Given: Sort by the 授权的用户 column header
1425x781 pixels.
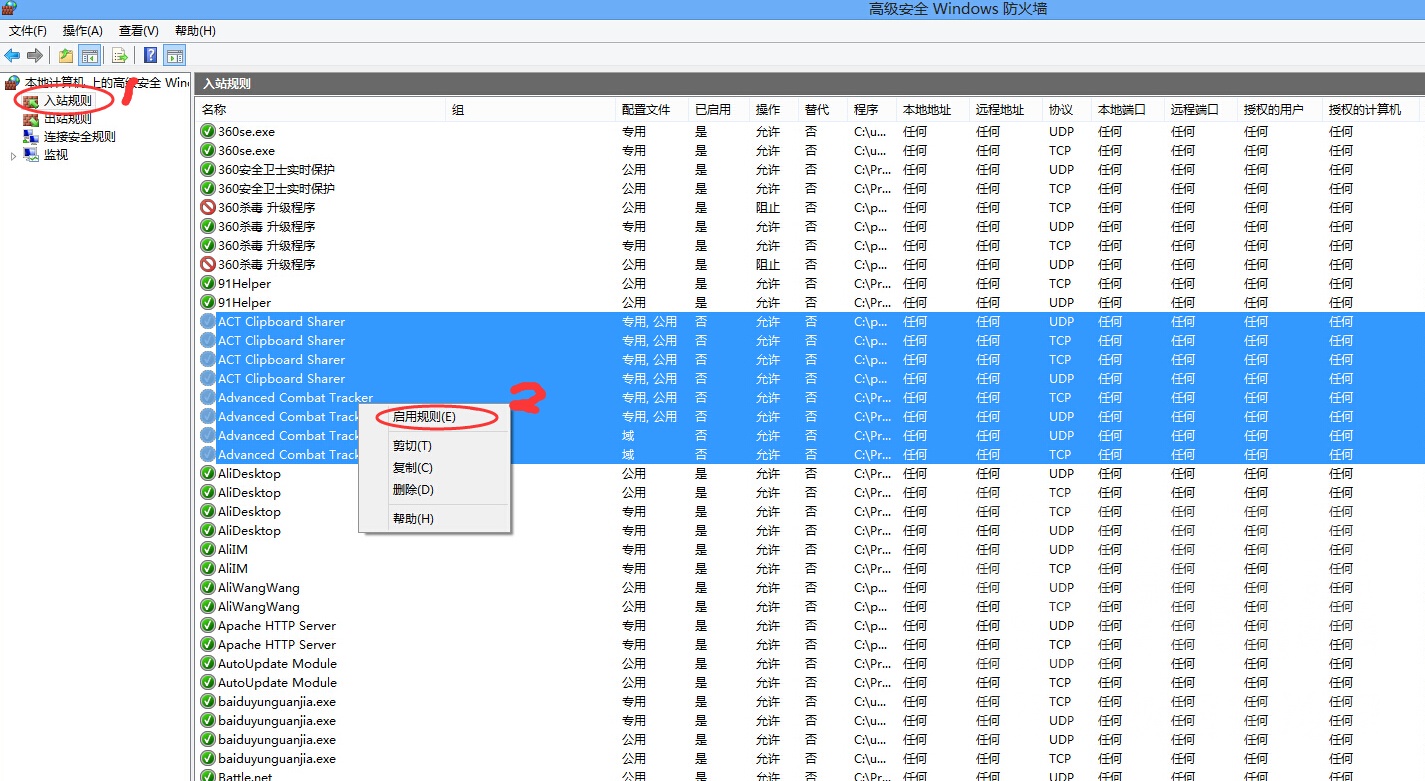Looking at the screenshot, I should 1280,109.
